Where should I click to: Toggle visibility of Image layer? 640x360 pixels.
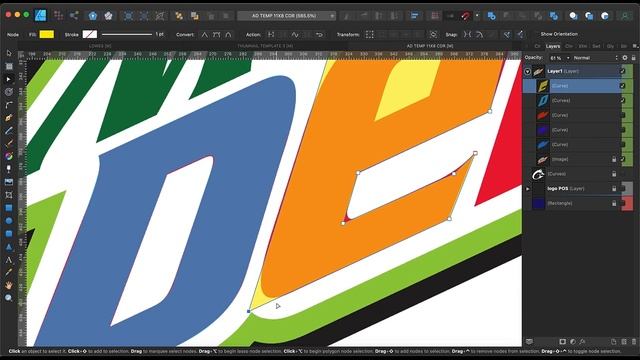[x=622, y=159]
